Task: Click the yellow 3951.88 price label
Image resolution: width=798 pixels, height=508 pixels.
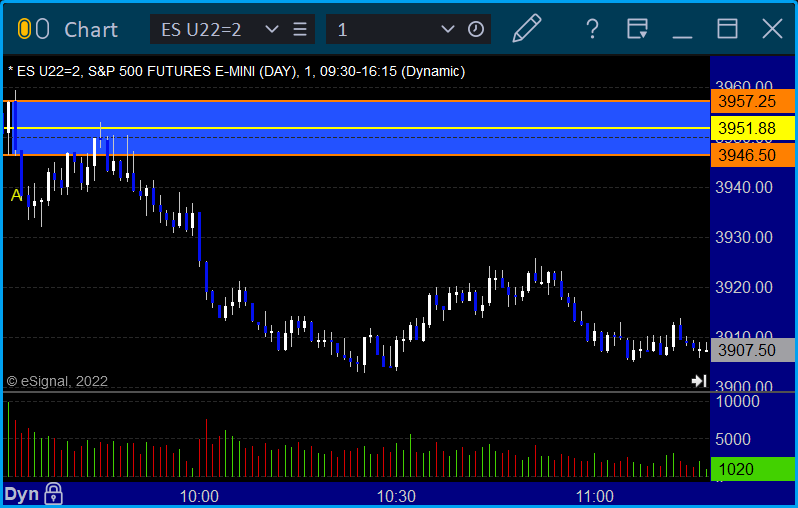Action: pyautogui.click(x=753, y=128)
